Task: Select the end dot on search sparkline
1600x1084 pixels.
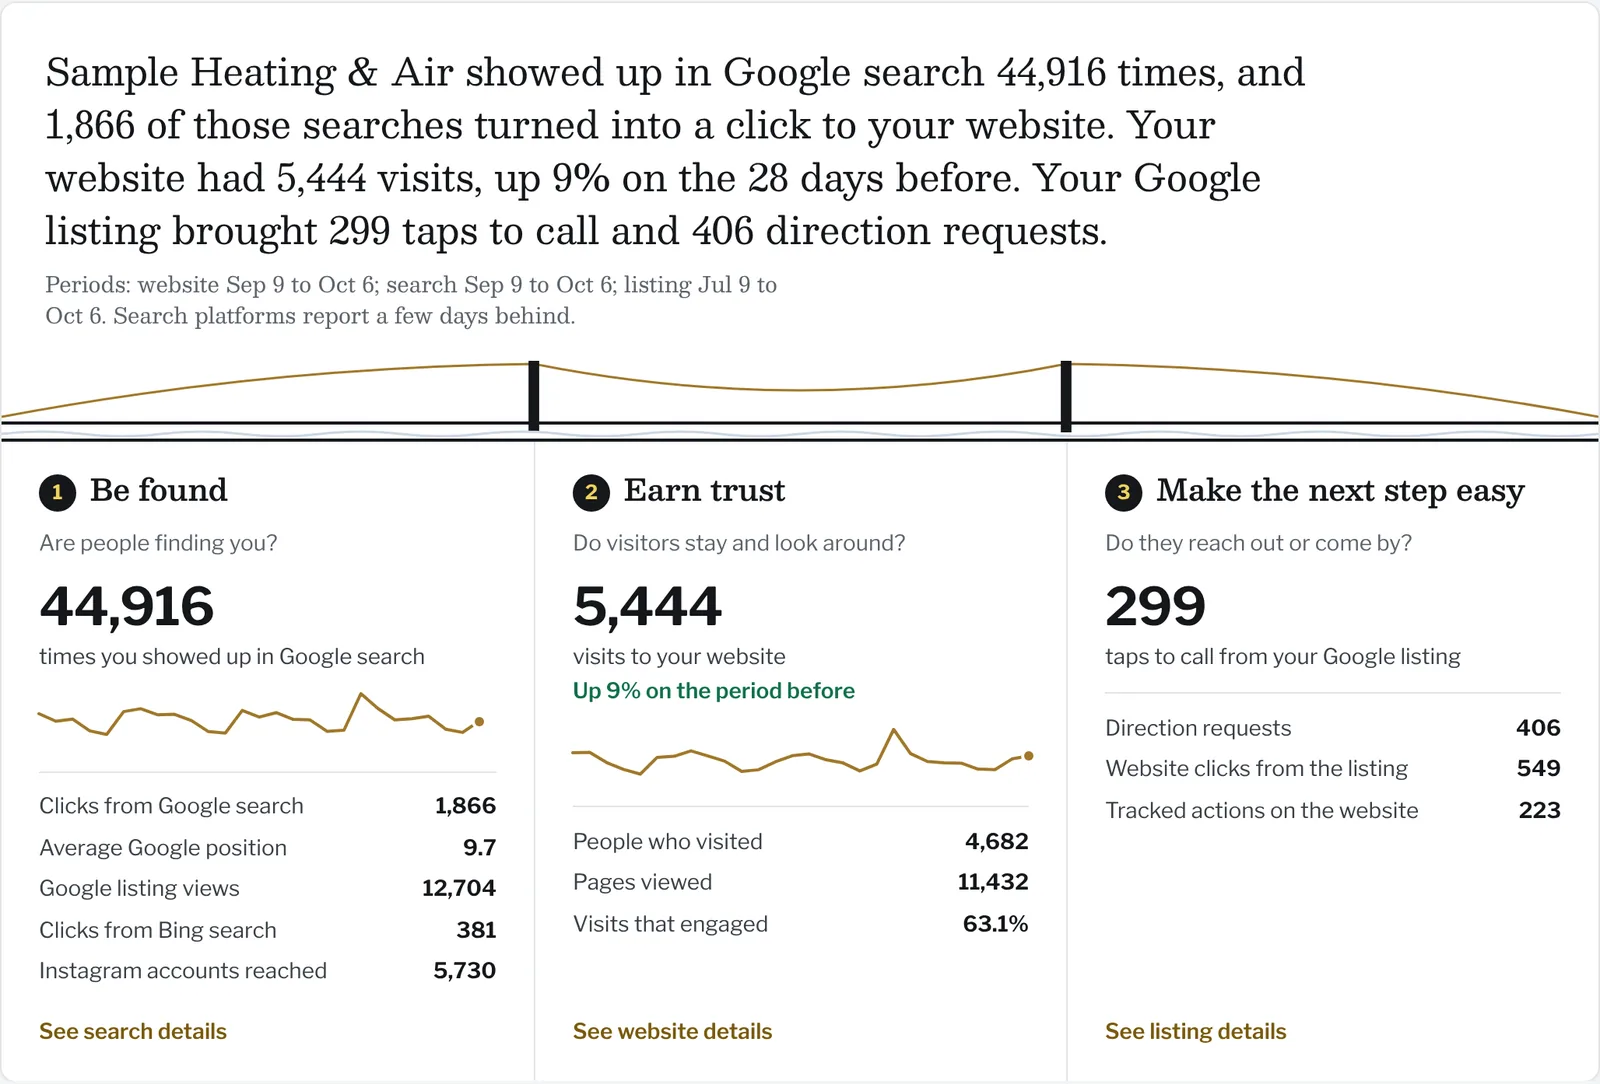Action: (480, 721)
